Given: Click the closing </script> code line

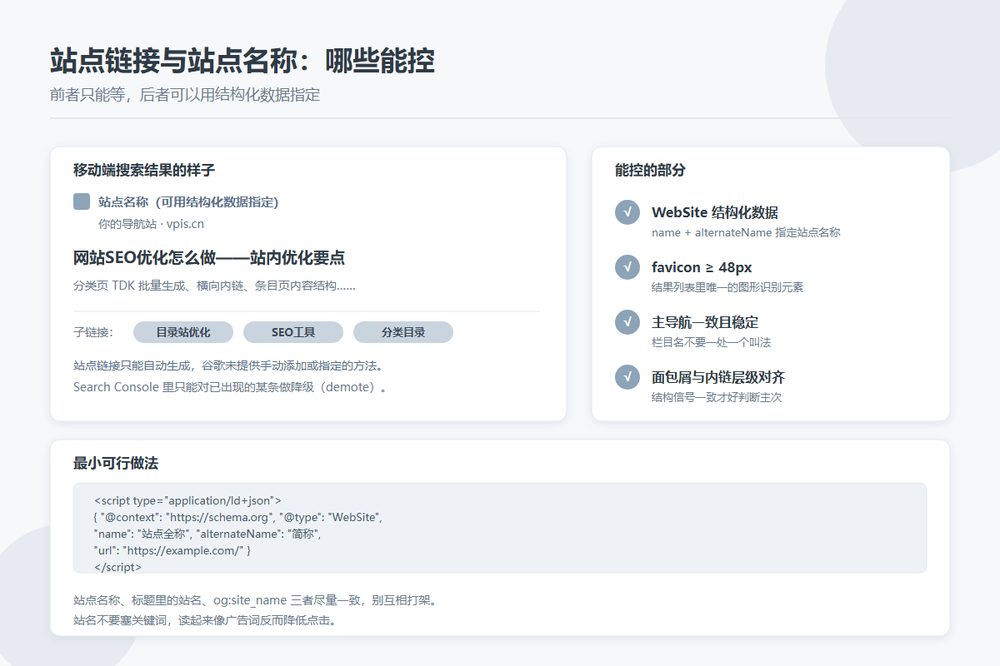Looking at the screenshot, I should pyautogui.click(x=118, y=567).
